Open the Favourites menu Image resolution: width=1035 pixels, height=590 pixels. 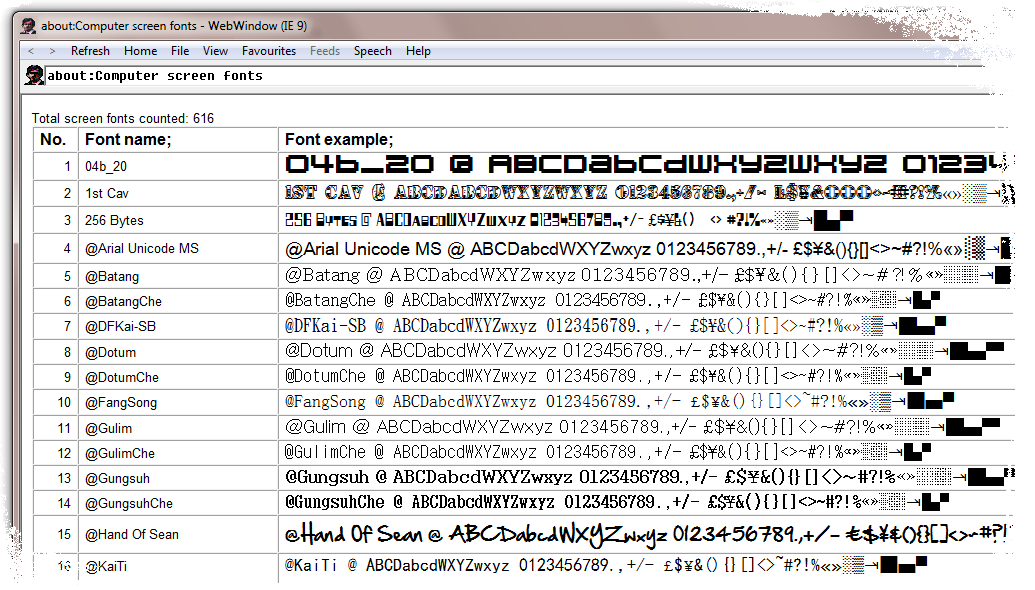point(268,50)
